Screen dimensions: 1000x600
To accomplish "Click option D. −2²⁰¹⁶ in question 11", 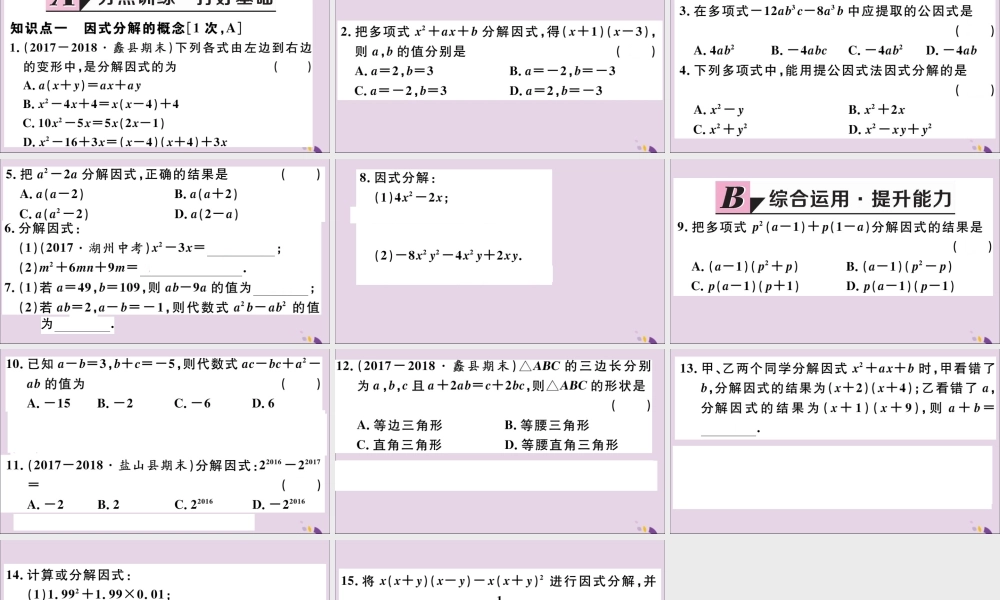I will click(x=279, y=504).
